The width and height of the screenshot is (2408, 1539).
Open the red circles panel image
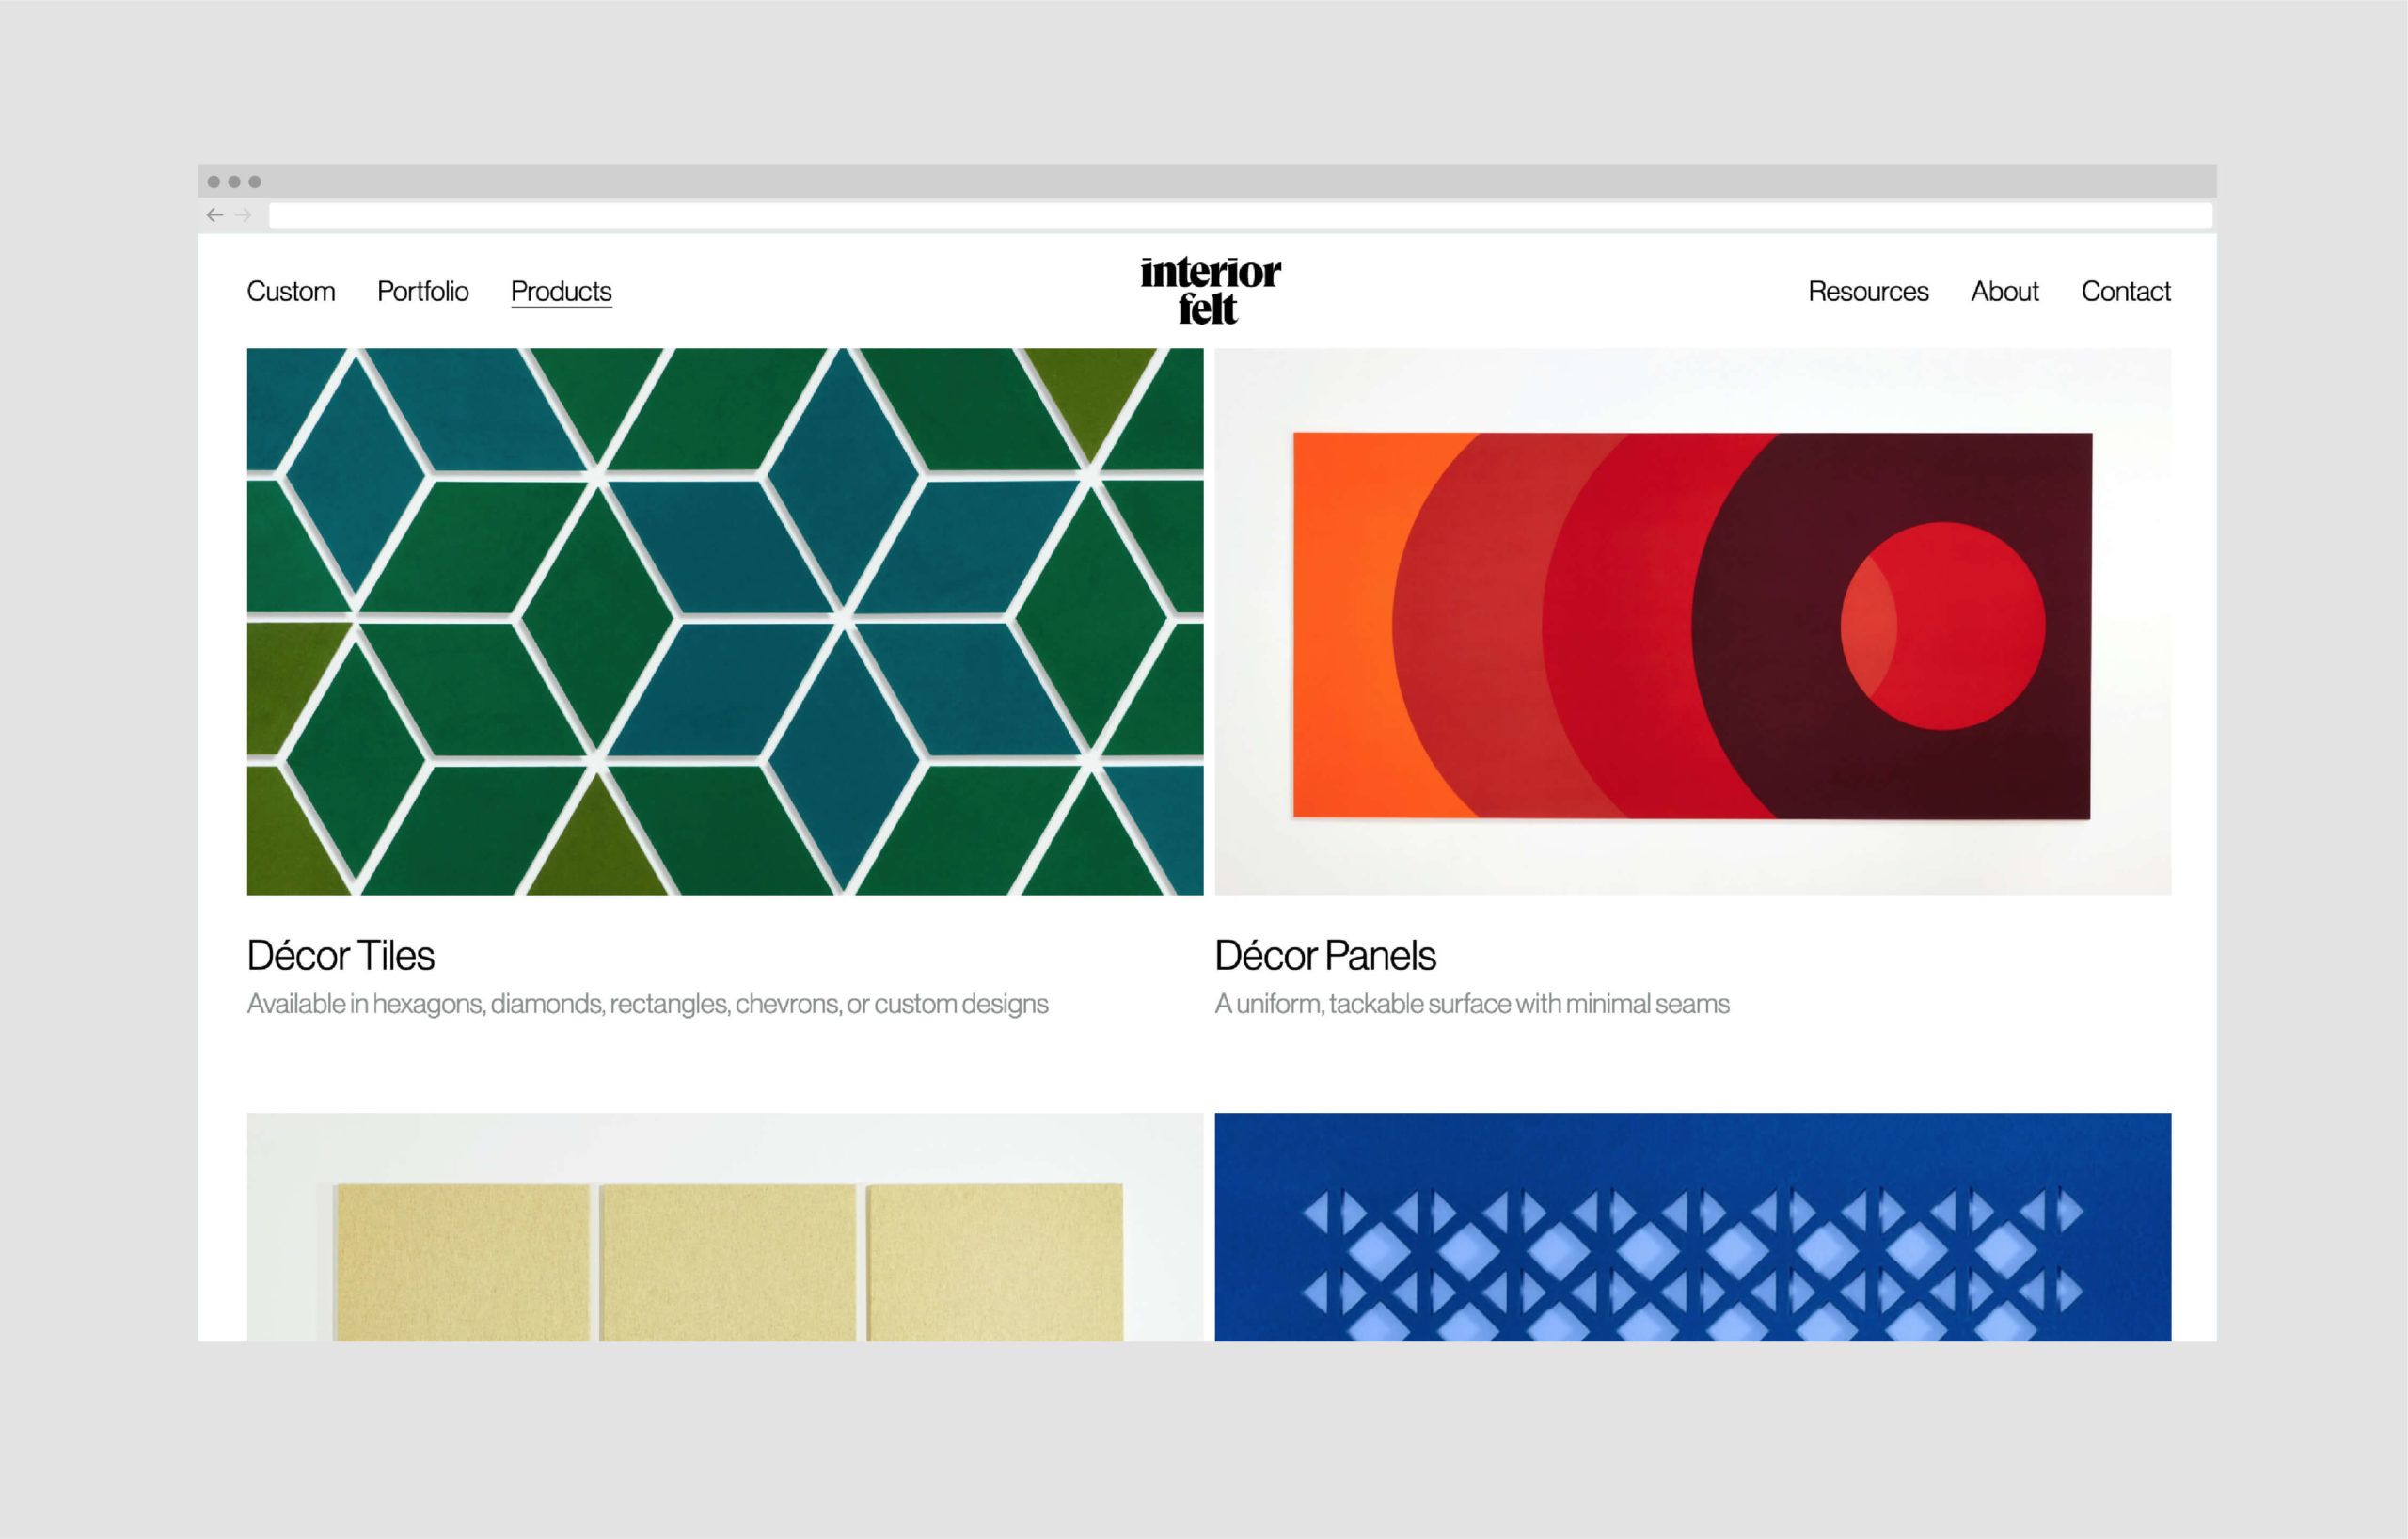click(1692, 621)
